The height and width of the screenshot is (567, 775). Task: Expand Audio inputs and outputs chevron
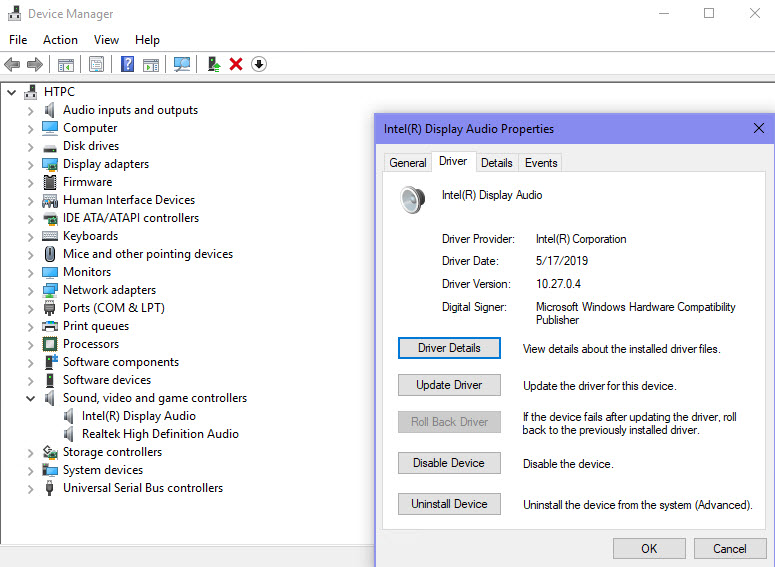pos(30,111)
